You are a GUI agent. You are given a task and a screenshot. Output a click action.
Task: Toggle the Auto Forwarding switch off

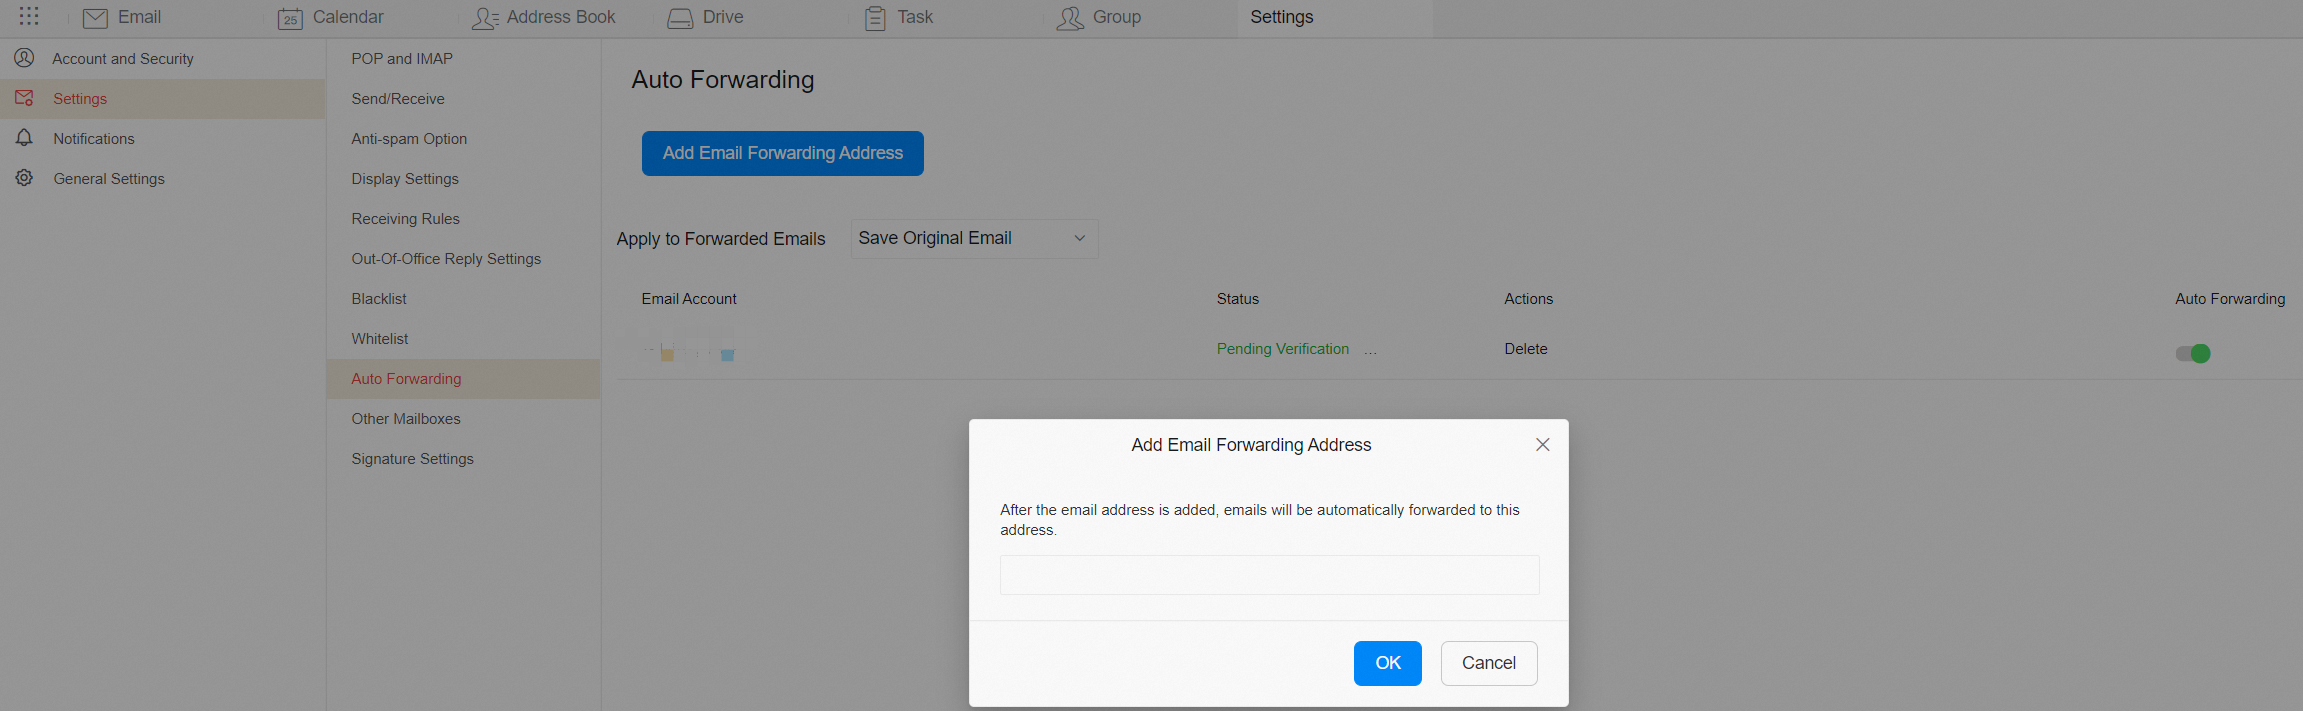tap(2193, 353)
